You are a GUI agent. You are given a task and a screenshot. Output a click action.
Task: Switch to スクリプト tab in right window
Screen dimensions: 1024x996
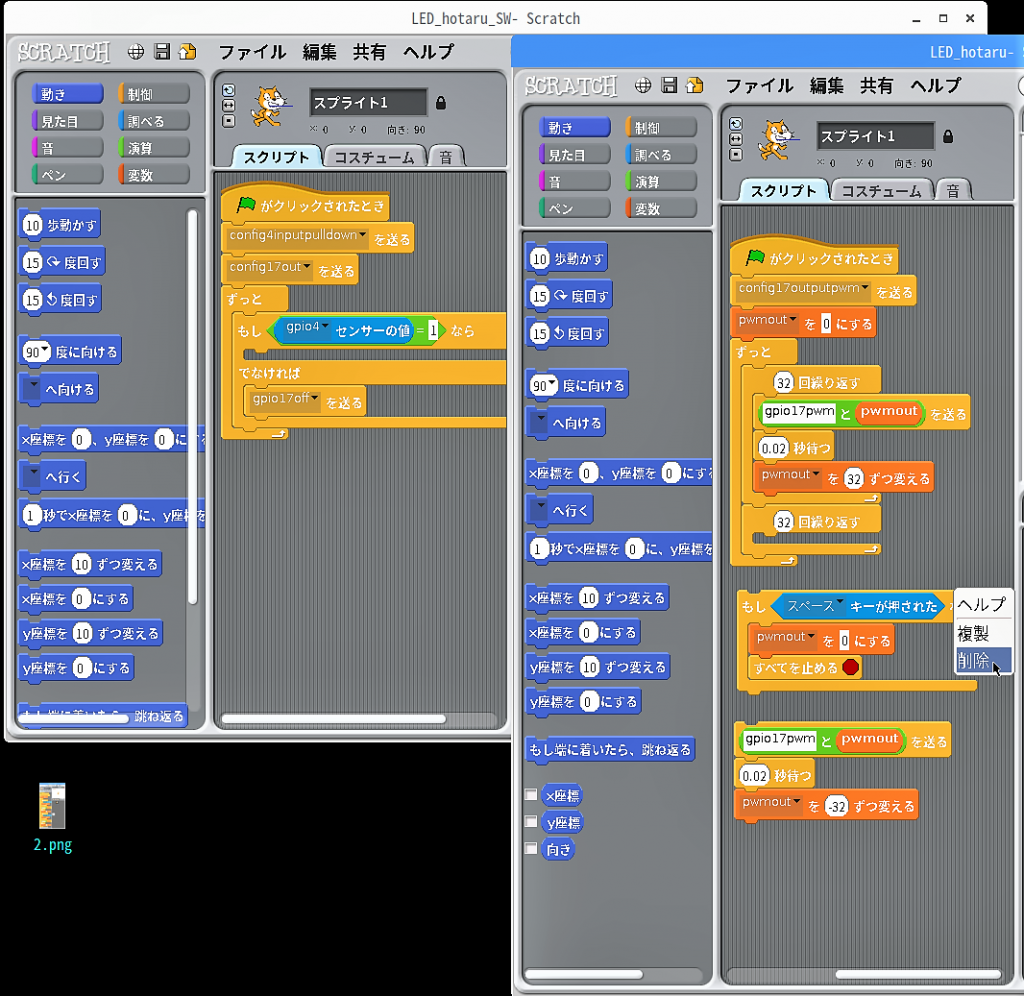coord(783,191)
